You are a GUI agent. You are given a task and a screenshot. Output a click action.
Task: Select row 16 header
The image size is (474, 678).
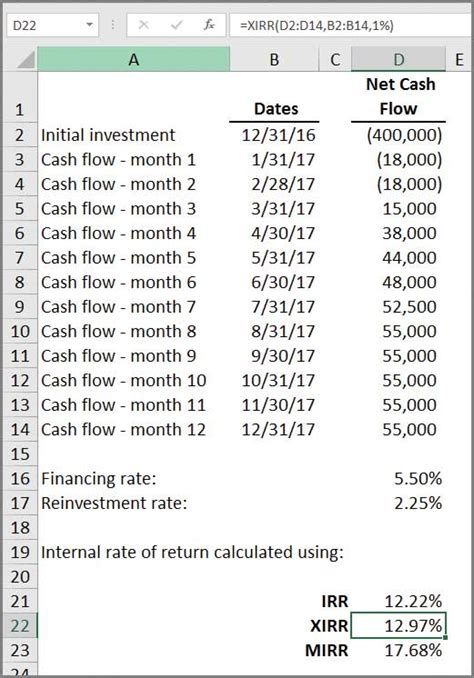[x=20, y=479]
